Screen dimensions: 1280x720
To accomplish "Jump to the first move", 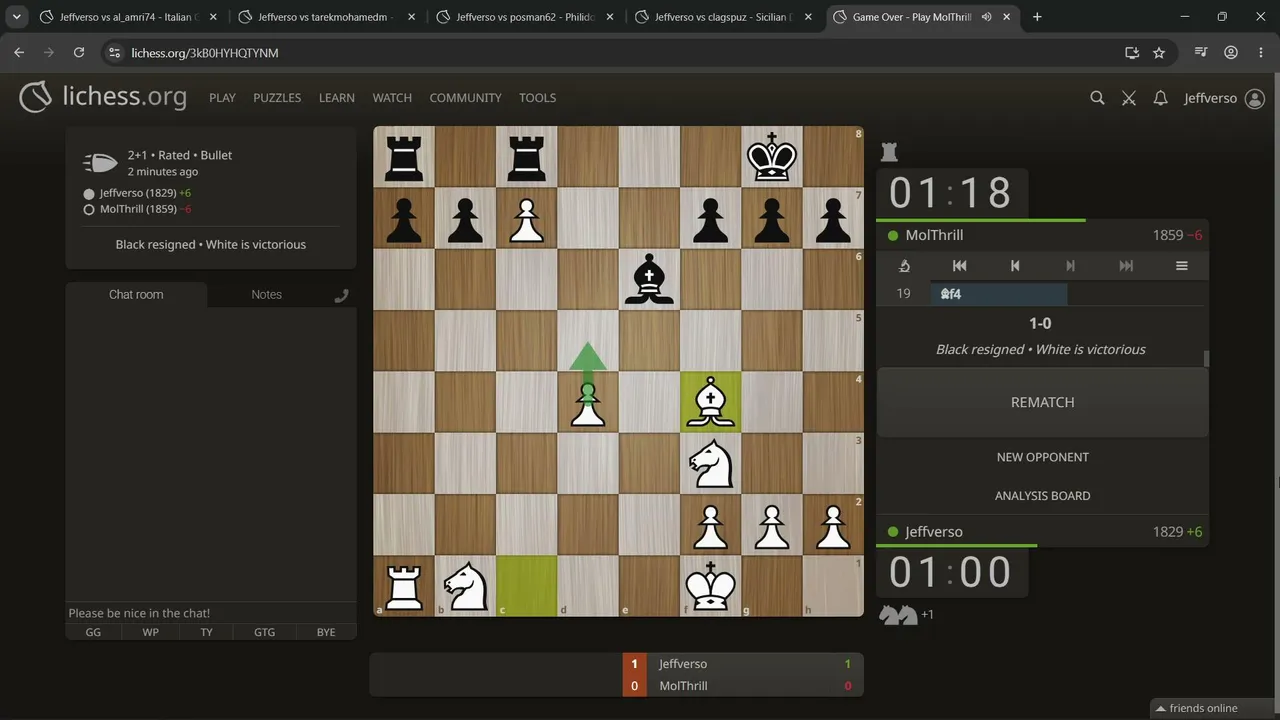I will click(x=959, y=266).
